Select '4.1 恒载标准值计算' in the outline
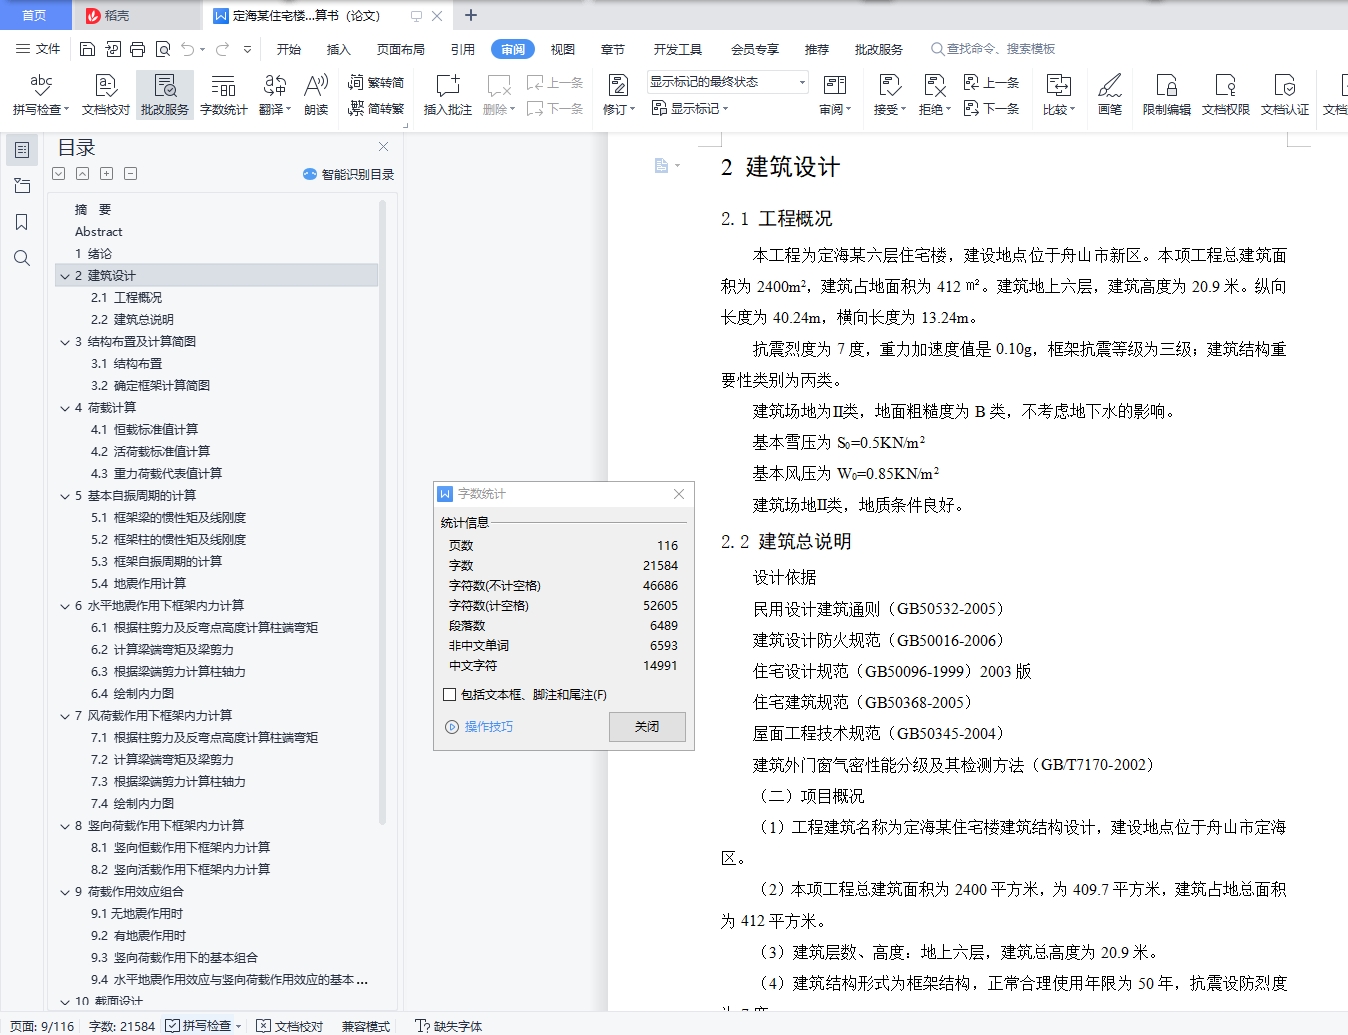The height and width of the screenshot is (1035, 1348). pos(144,430)
